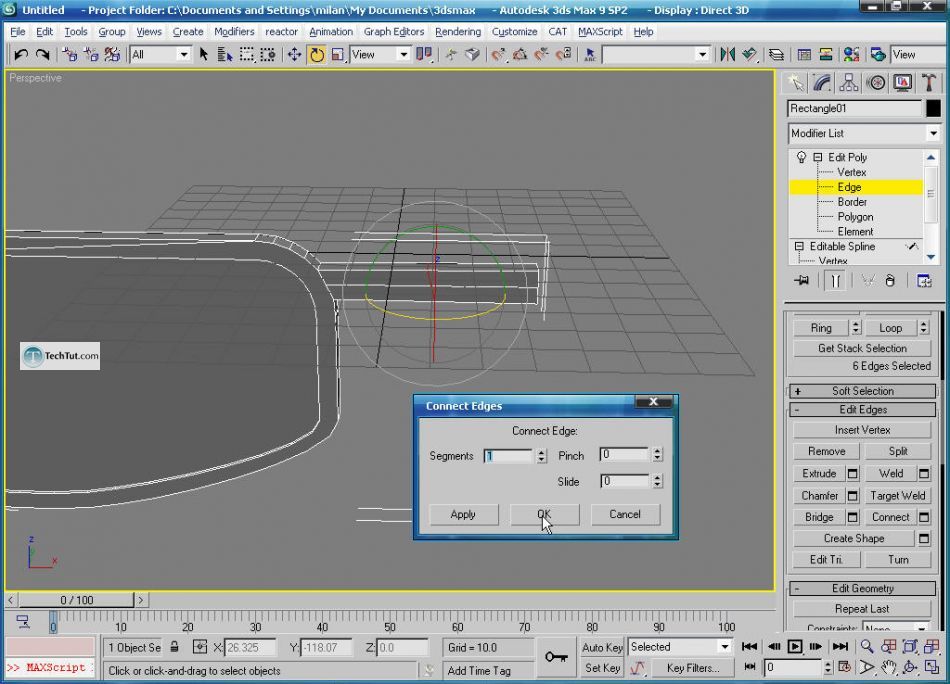
Task: Click the Align tool icon
Action: click(x=749, y=55)
